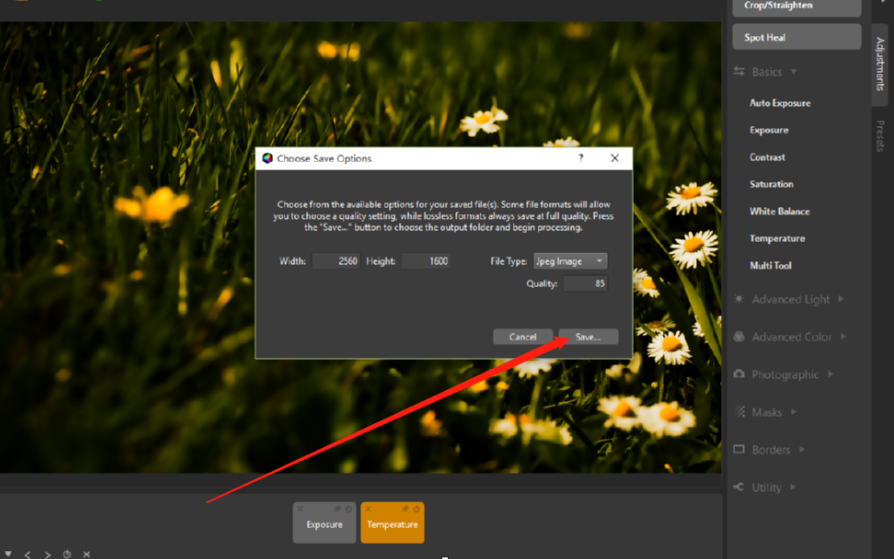Choose Contrast adjustment
Image resolution: width=894 pixels, height=559 pixels.
(x=767, y=157)
